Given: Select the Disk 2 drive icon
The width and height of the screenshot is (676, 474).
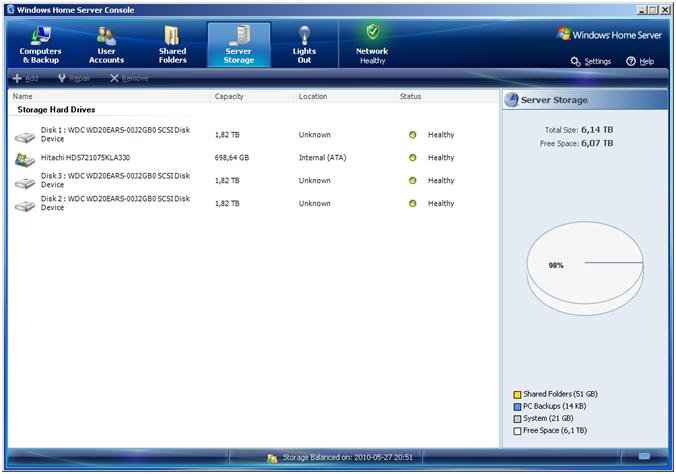Looking at the screenshot, I should coord(25,206).
